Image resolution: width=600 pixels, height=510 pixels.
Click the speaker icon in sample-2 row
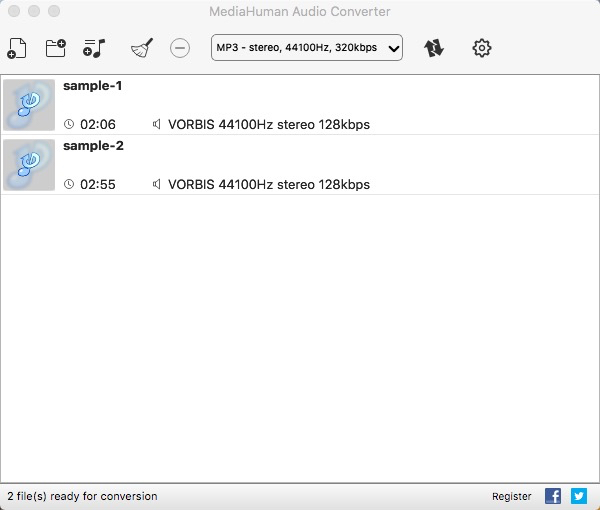[x=156, y=184]
